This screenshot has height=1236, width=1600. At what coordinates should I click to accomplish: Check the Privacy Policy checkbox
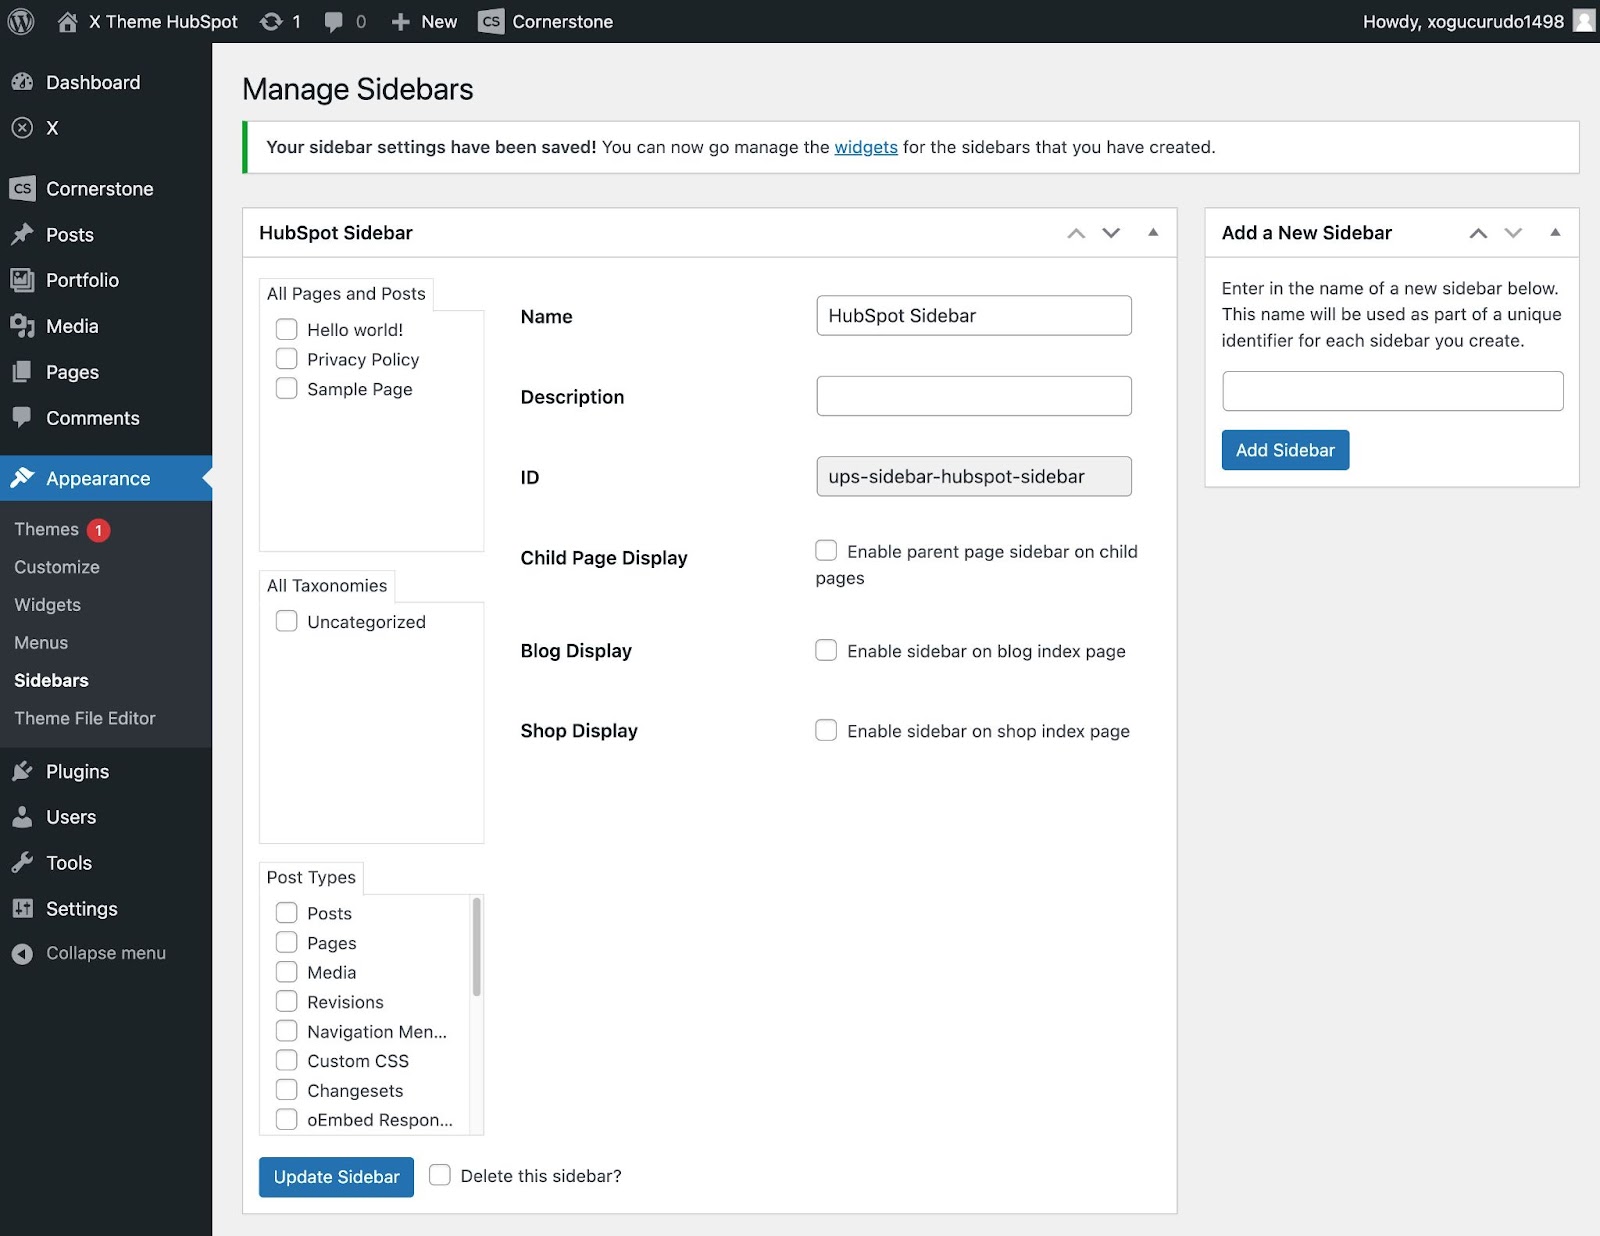pyautogui.click(x=287, y=359)
